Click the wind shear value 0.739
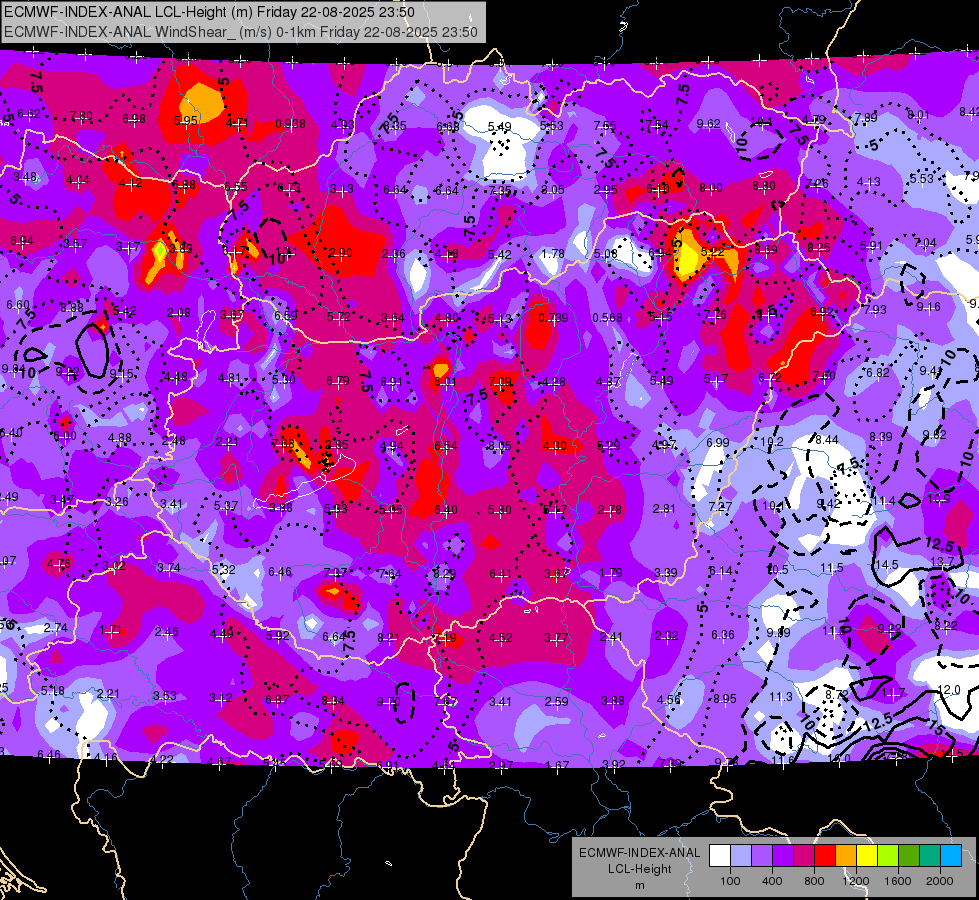The height and width of the screenshot is (900, 979). click(553, 318)
